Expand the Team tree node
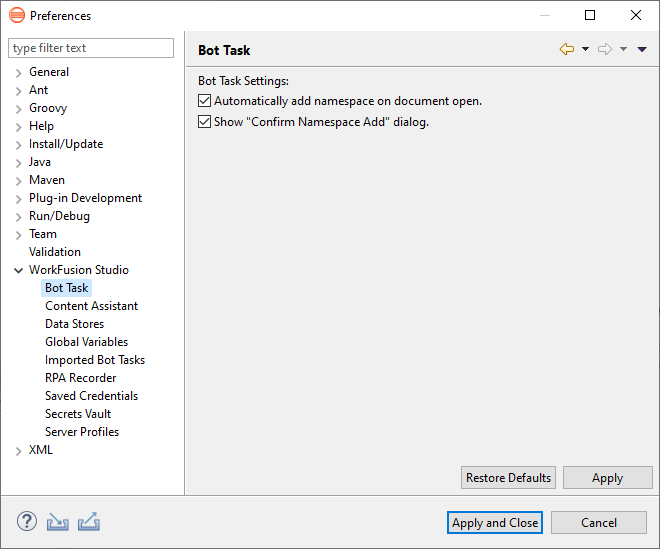The height and width of the screenshot is (549, 660). pyautogui.click(x=18, y=235)
